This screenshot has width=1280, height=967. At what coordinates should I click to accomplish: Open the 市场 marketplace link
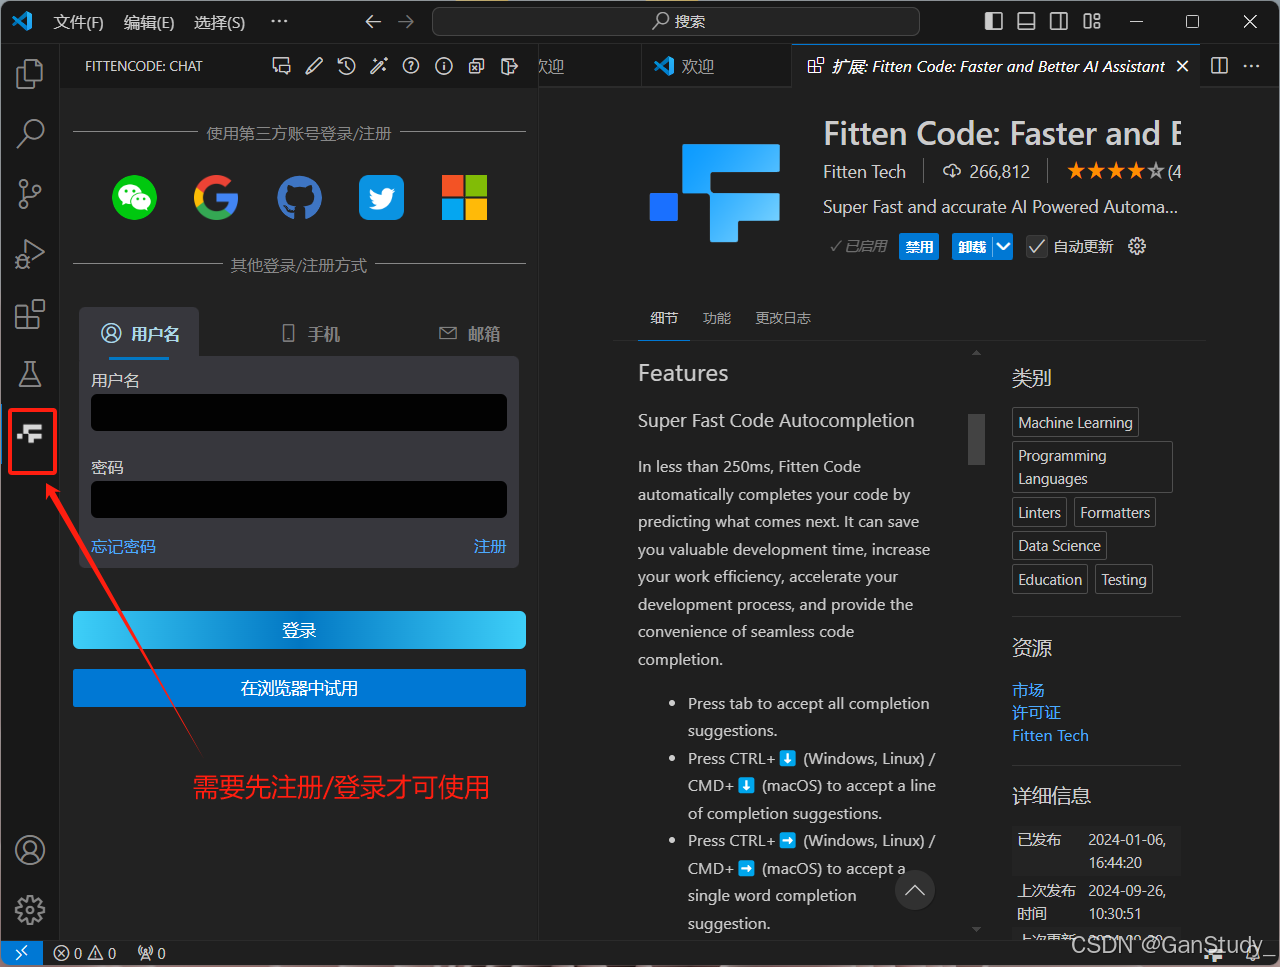tap(1028, 690)
